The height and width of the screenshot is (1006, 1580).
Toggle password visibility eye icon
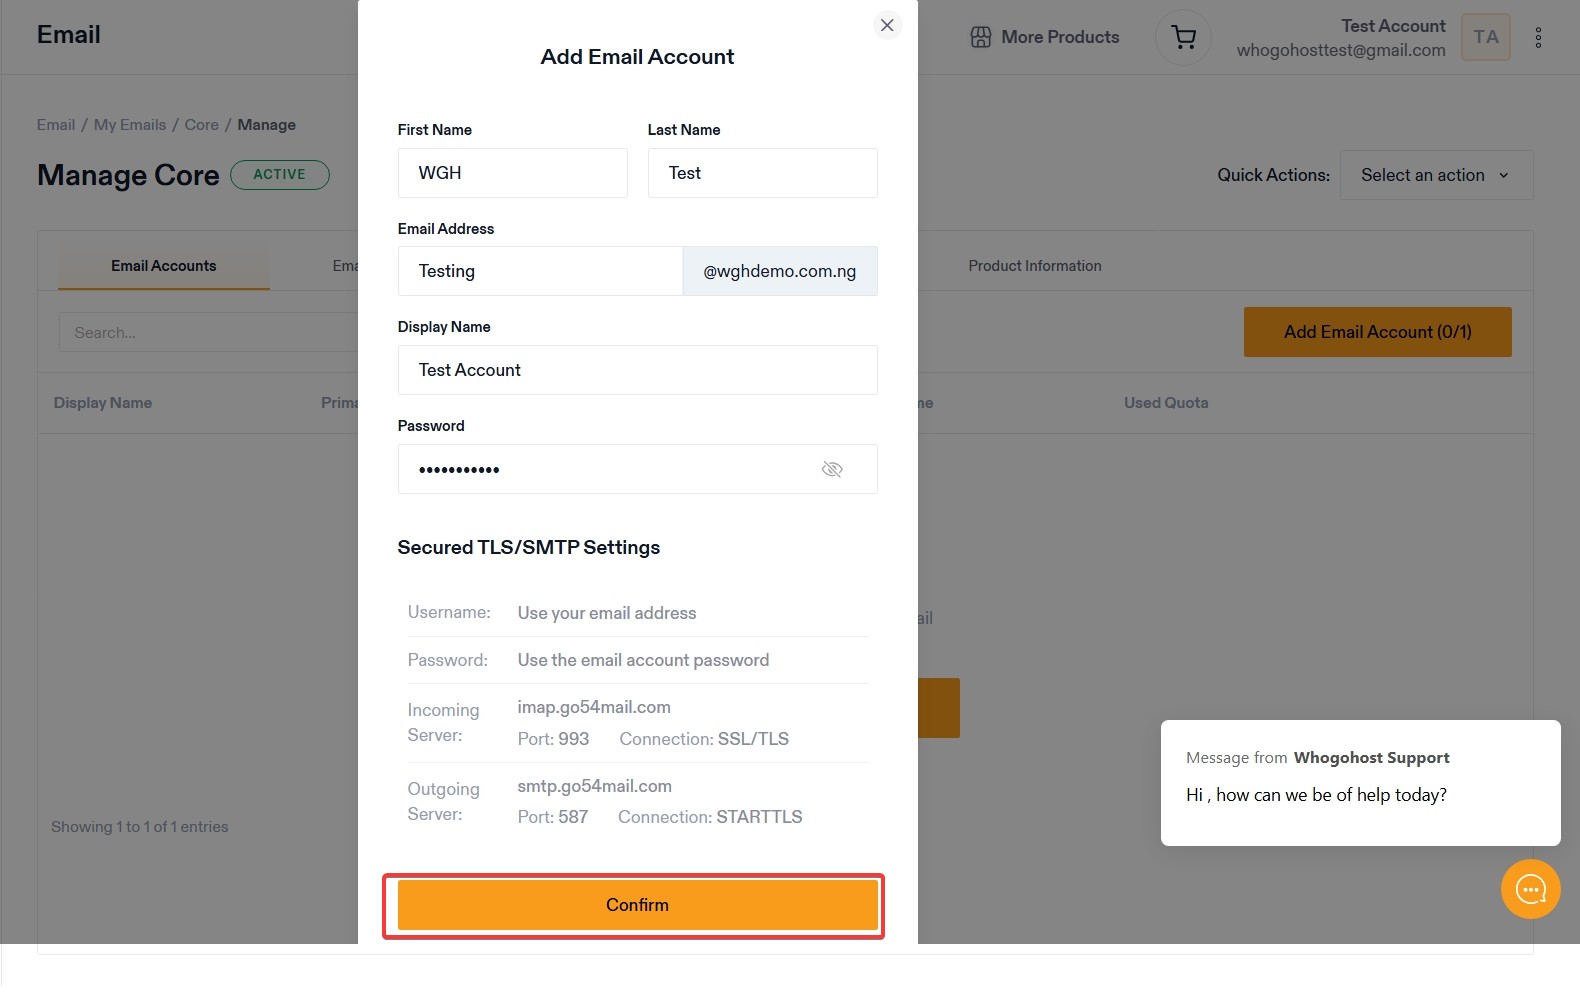[832, 469]
